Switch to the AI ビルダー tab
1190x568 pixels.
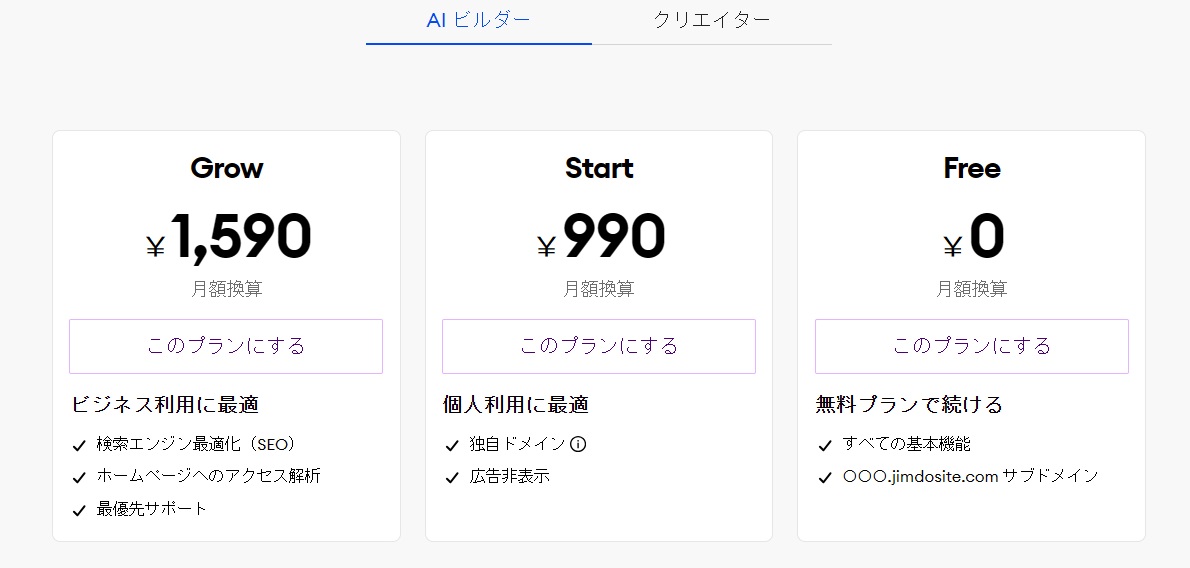coord(478,20)
